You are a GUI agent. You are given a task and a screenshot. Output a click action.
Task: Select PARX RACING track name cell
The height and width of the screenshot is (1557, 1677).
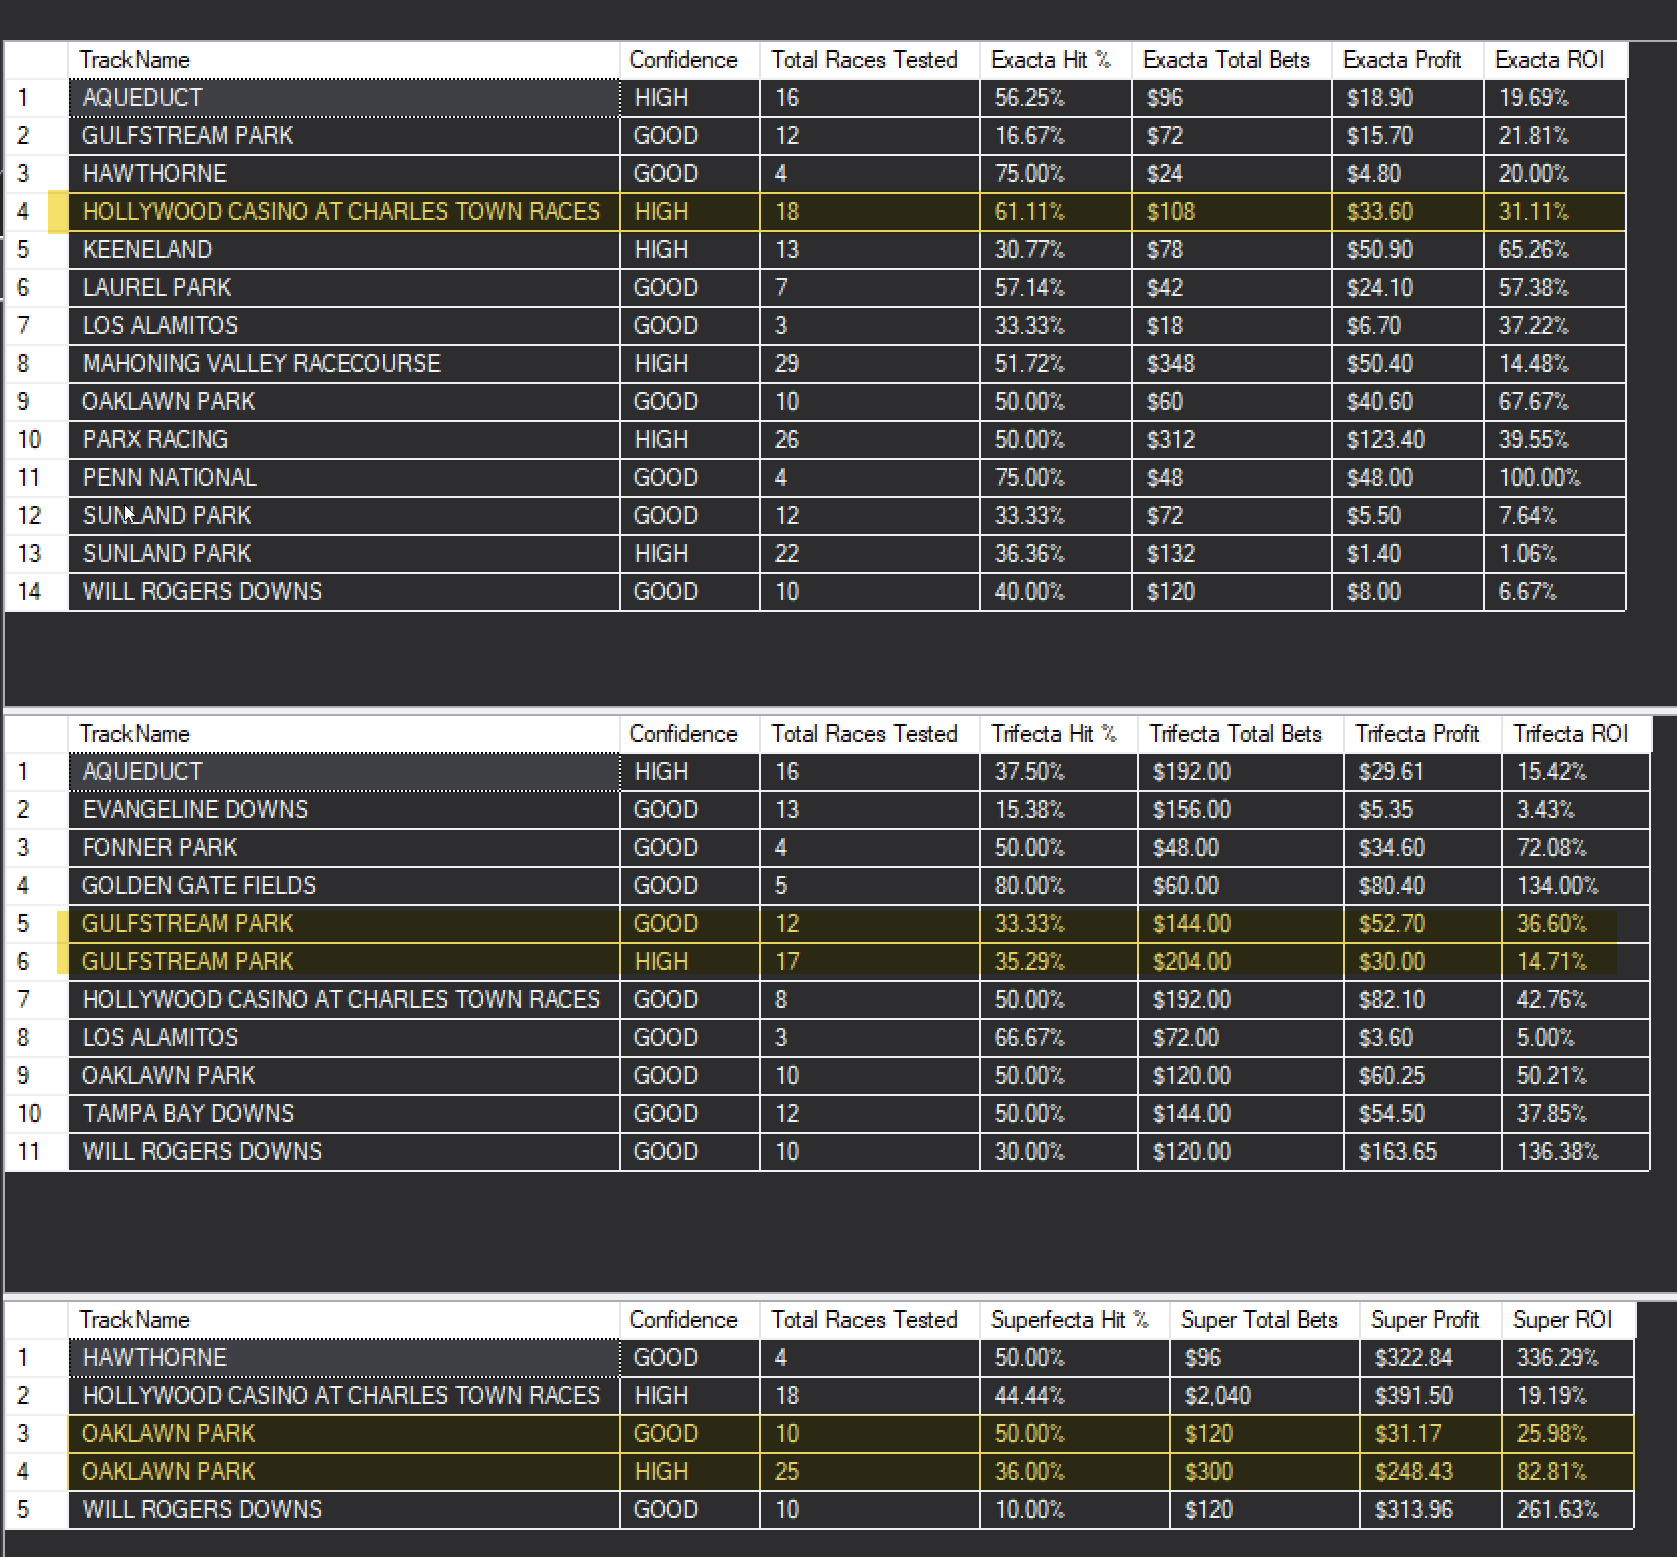point(344,440)
